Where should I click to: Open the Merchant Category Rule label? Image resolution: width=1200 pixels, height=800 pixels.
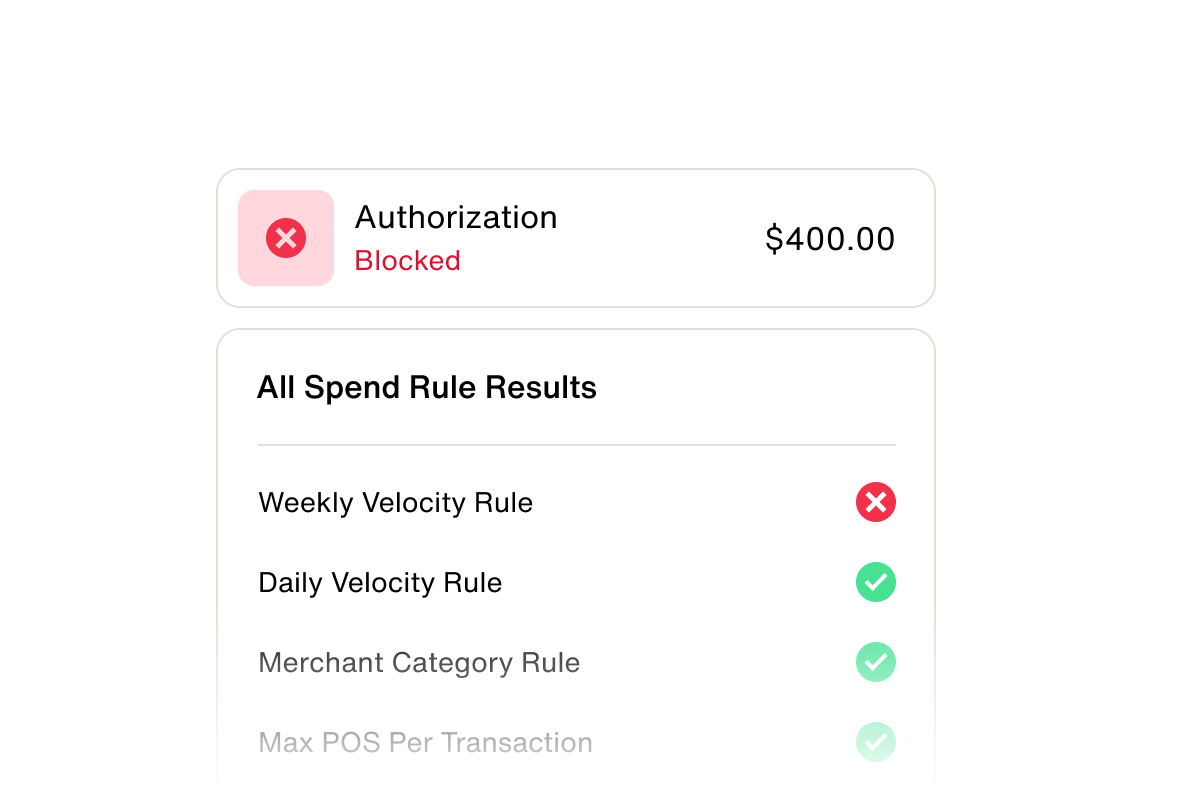pos(419,662)
